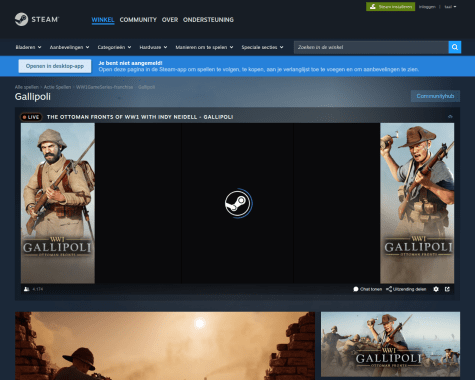Expand the Categorieën menu
This screenshot has width=475, height=380.
click(114, 47)
